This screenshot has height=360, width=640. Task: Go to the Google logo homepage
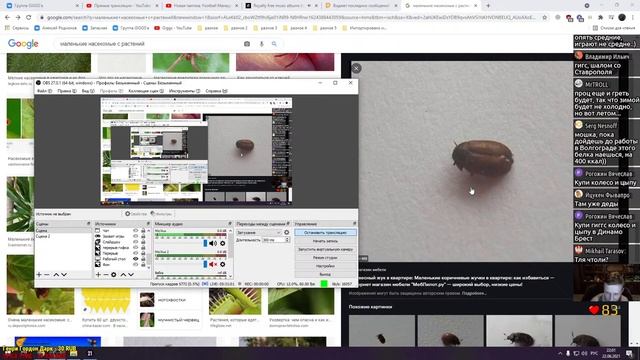click(23, 44)
